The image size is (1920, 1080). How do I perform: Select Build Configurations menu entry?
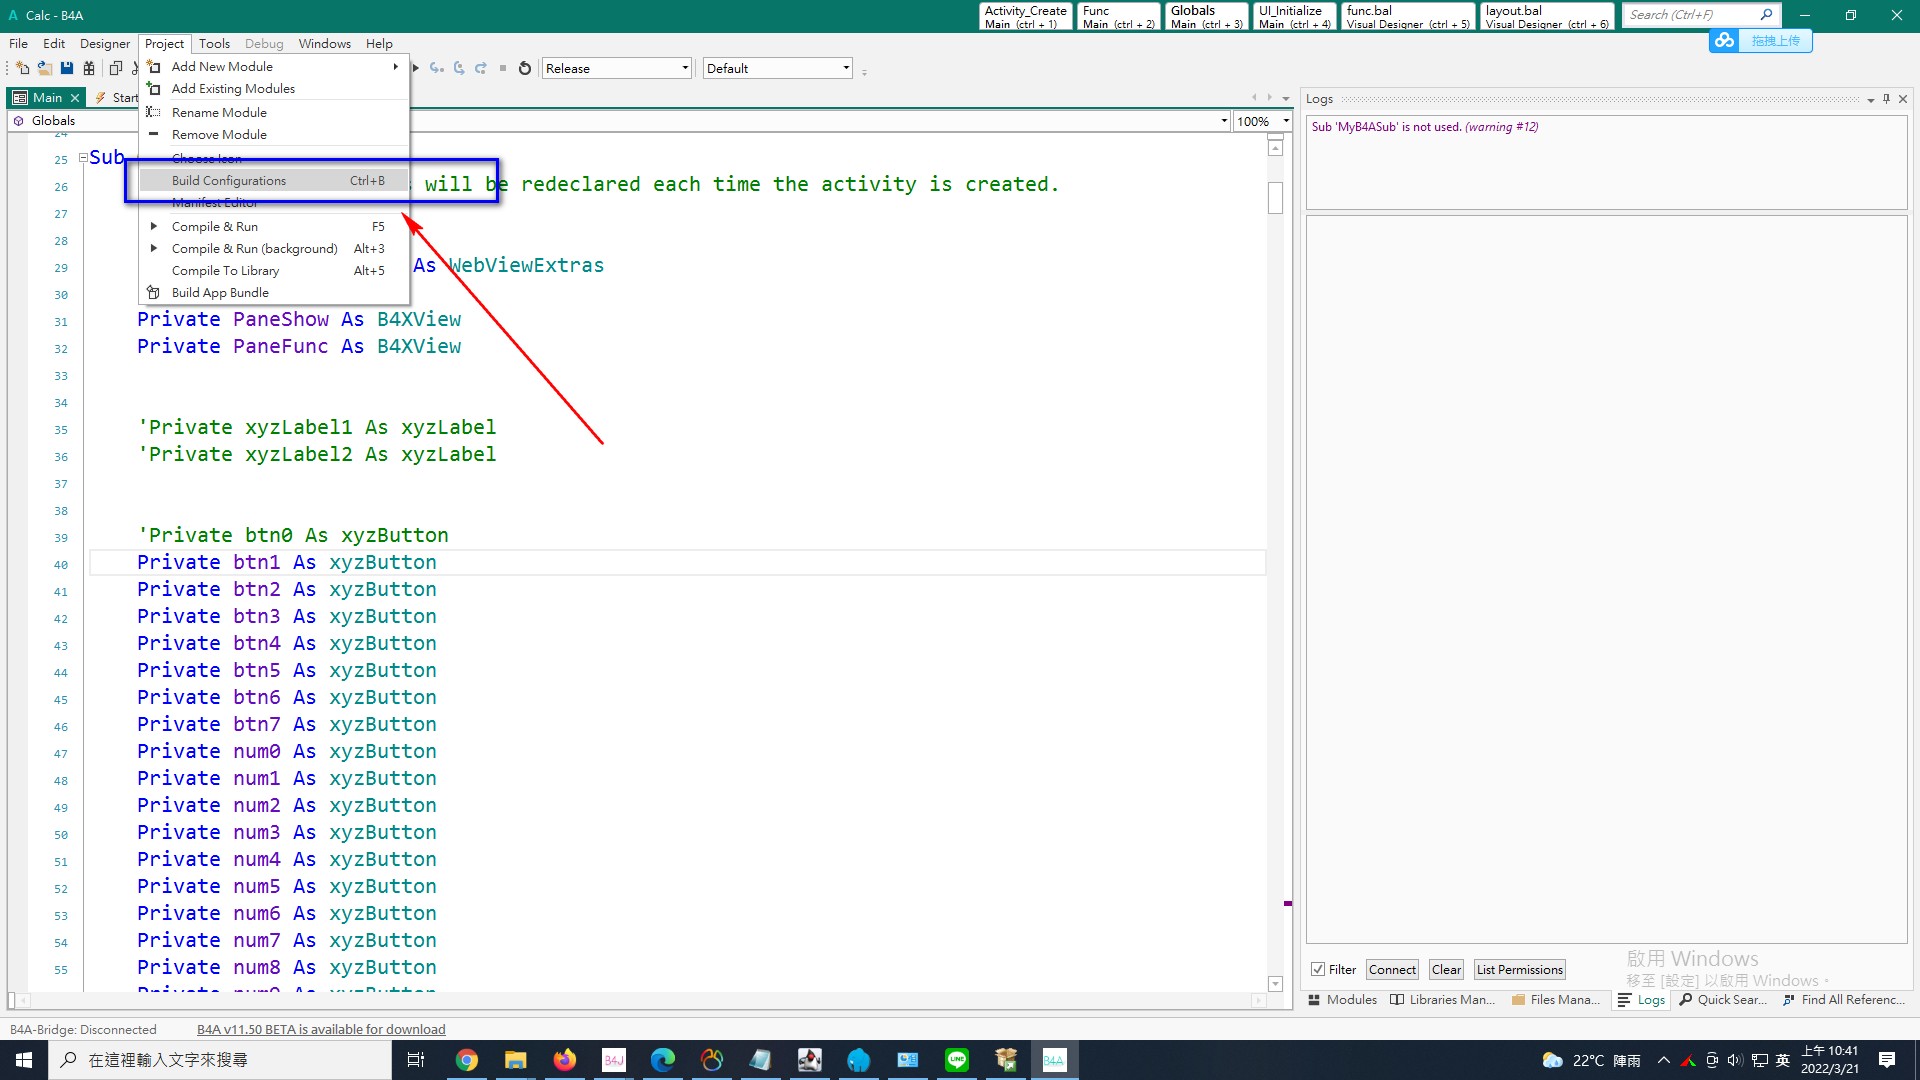pyautogui.click(x=229, y=181)
